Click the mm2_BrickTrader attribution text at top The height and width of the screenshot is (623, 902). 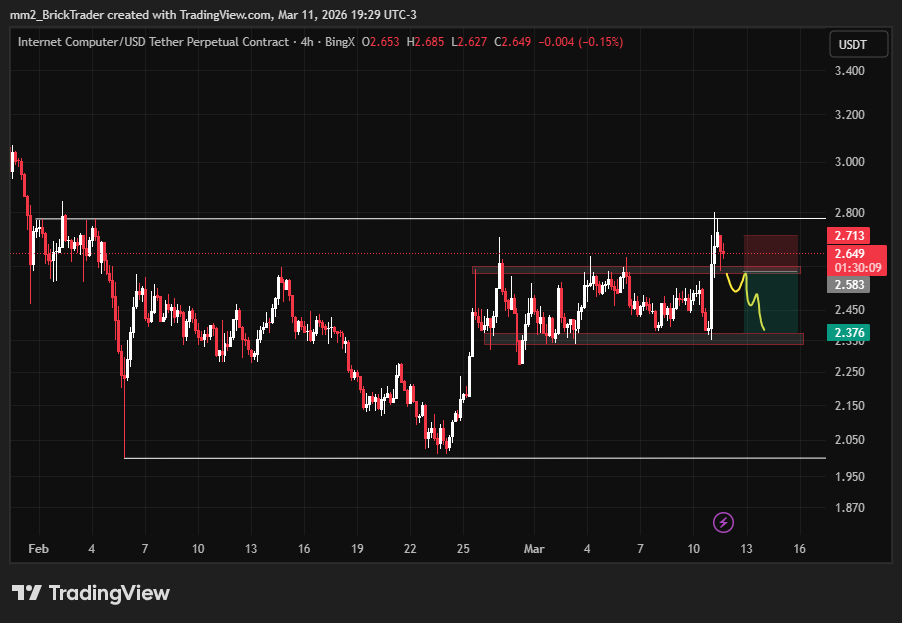pos(213,15)
